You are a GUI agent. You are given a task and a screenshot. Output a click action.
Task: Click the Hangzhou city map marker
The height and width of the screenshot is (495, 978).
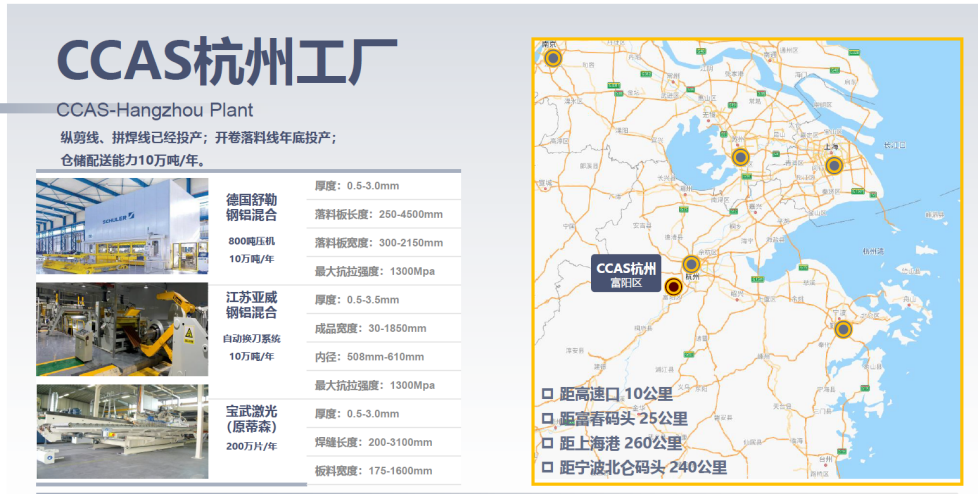tap(691, 264)
